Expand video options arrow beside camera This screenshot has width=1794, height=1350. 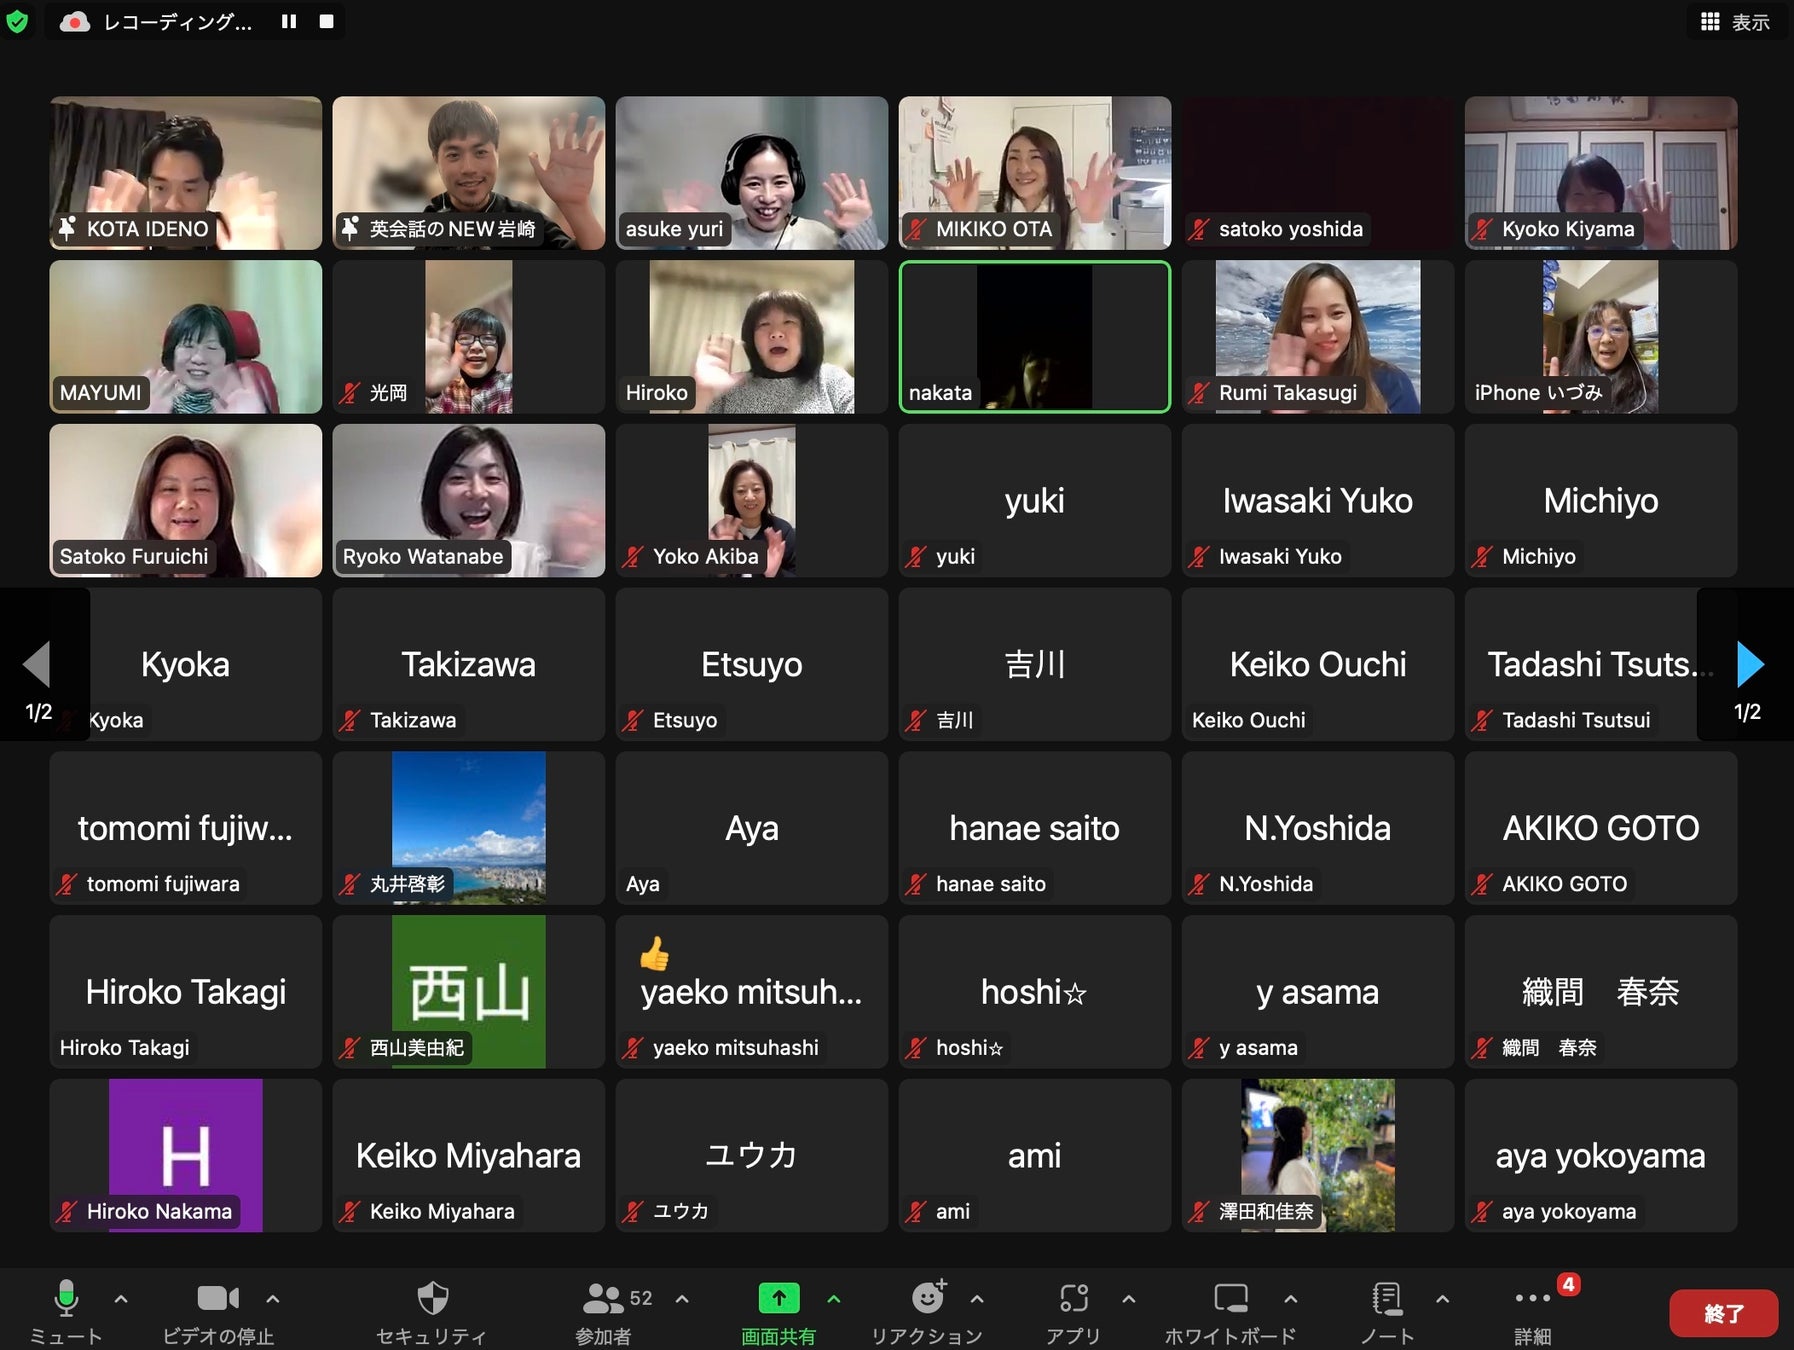272,1299
